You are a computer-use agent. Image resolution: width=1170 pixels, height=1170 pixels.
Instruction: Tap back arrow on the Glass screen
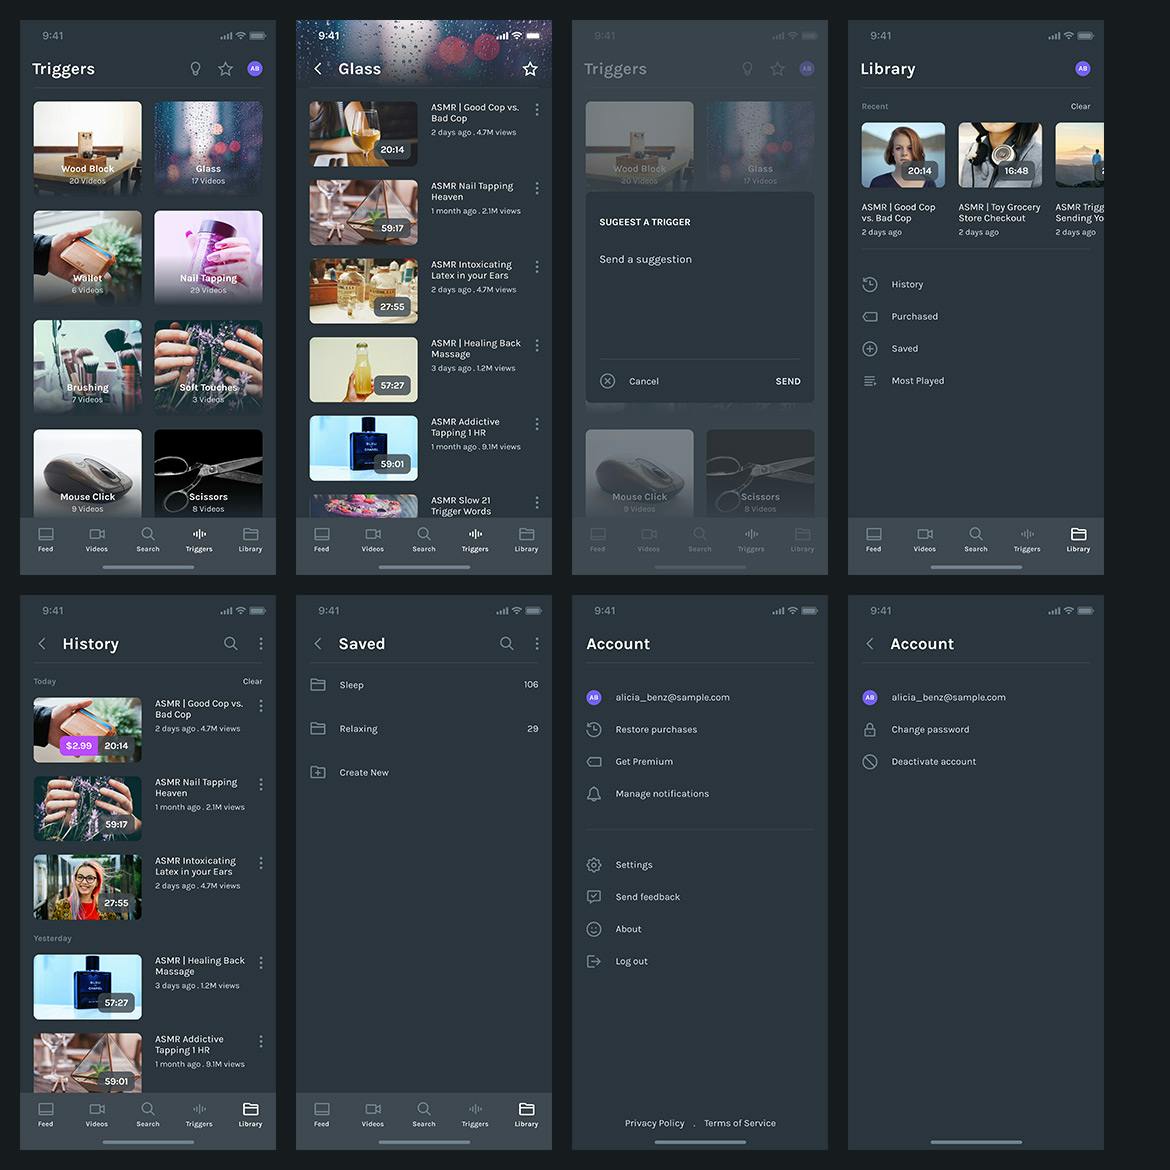[x=318, y=69]
